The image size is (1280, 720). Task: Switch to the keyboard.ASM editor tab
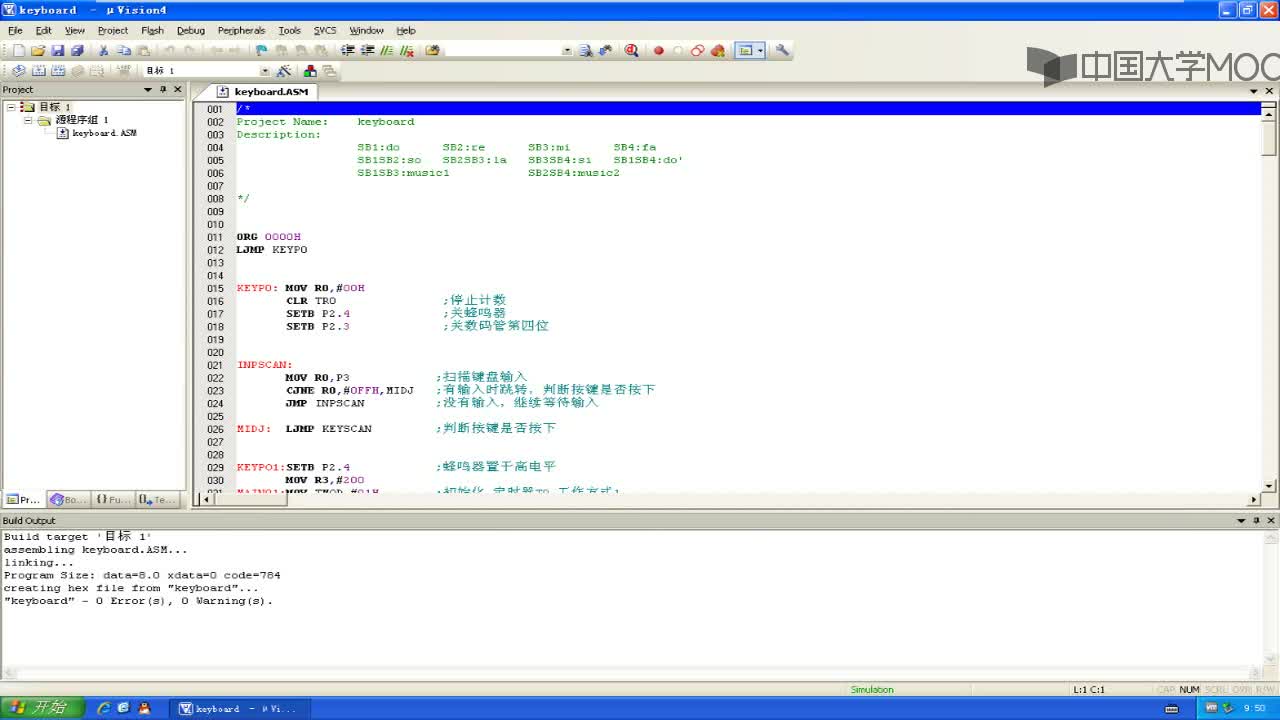pyautogui.click(x=264, y=92)
